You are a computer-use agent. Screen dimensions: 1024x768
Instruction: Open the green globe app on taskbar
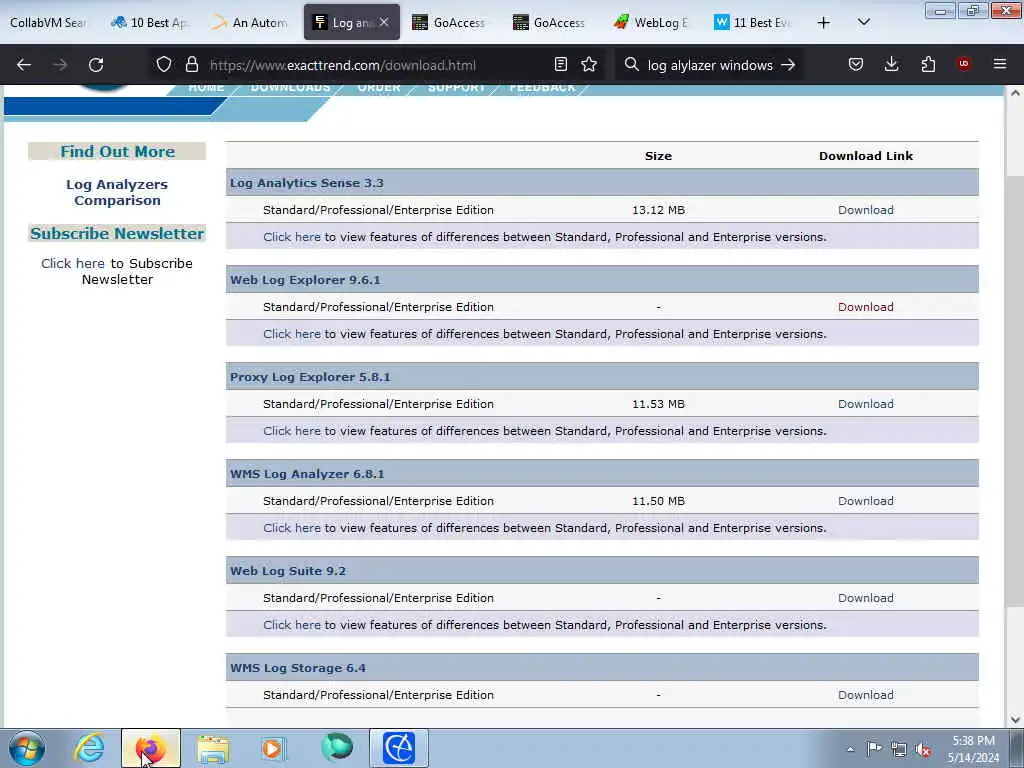click(x=337, y=747)
